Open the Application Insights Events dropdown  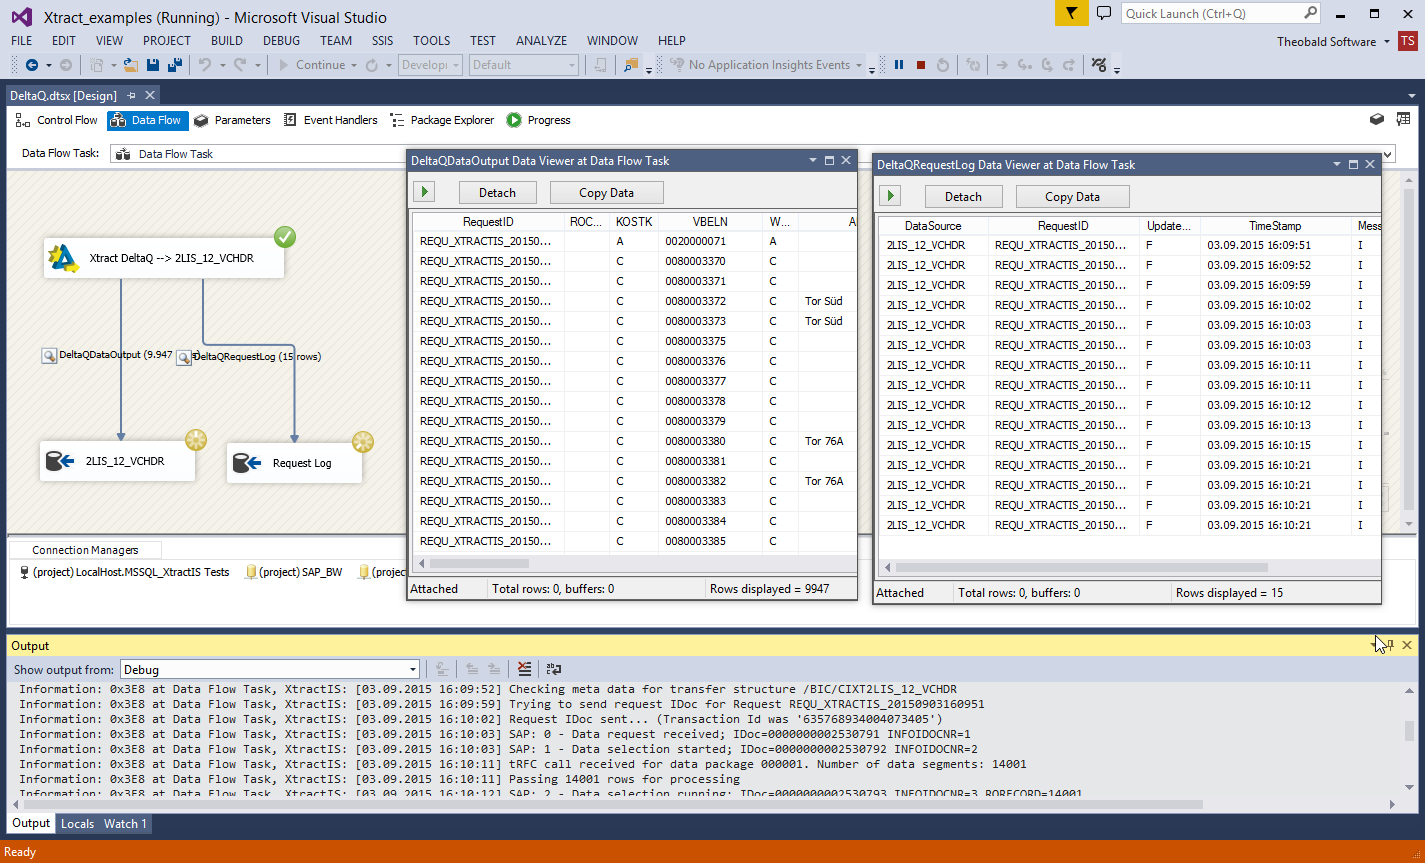[858, 65]
